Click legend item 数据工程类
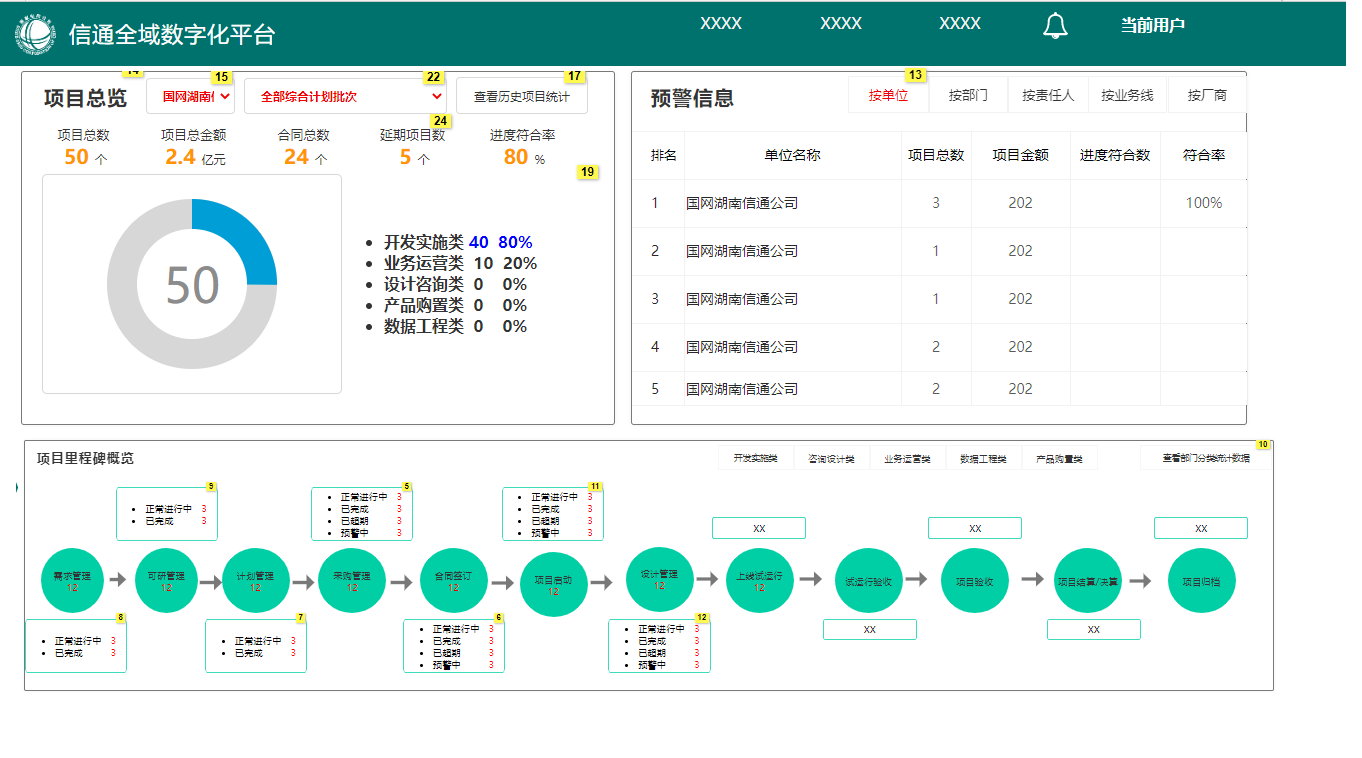 pos(455,326)
